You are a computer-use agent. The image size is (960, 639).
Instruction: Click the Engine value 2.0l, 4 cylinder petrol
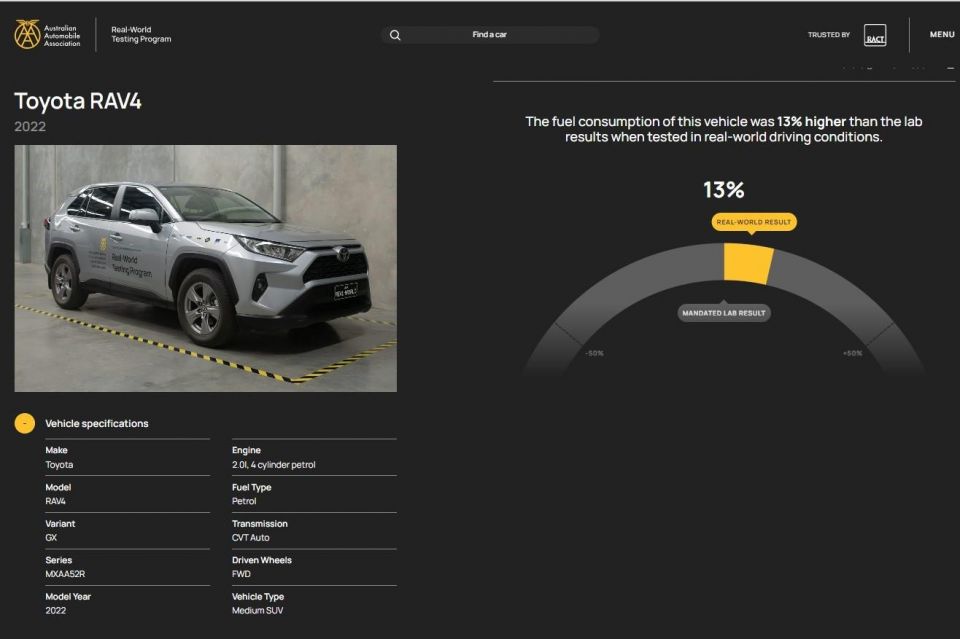pyautogui.click(x=274, y=465)
